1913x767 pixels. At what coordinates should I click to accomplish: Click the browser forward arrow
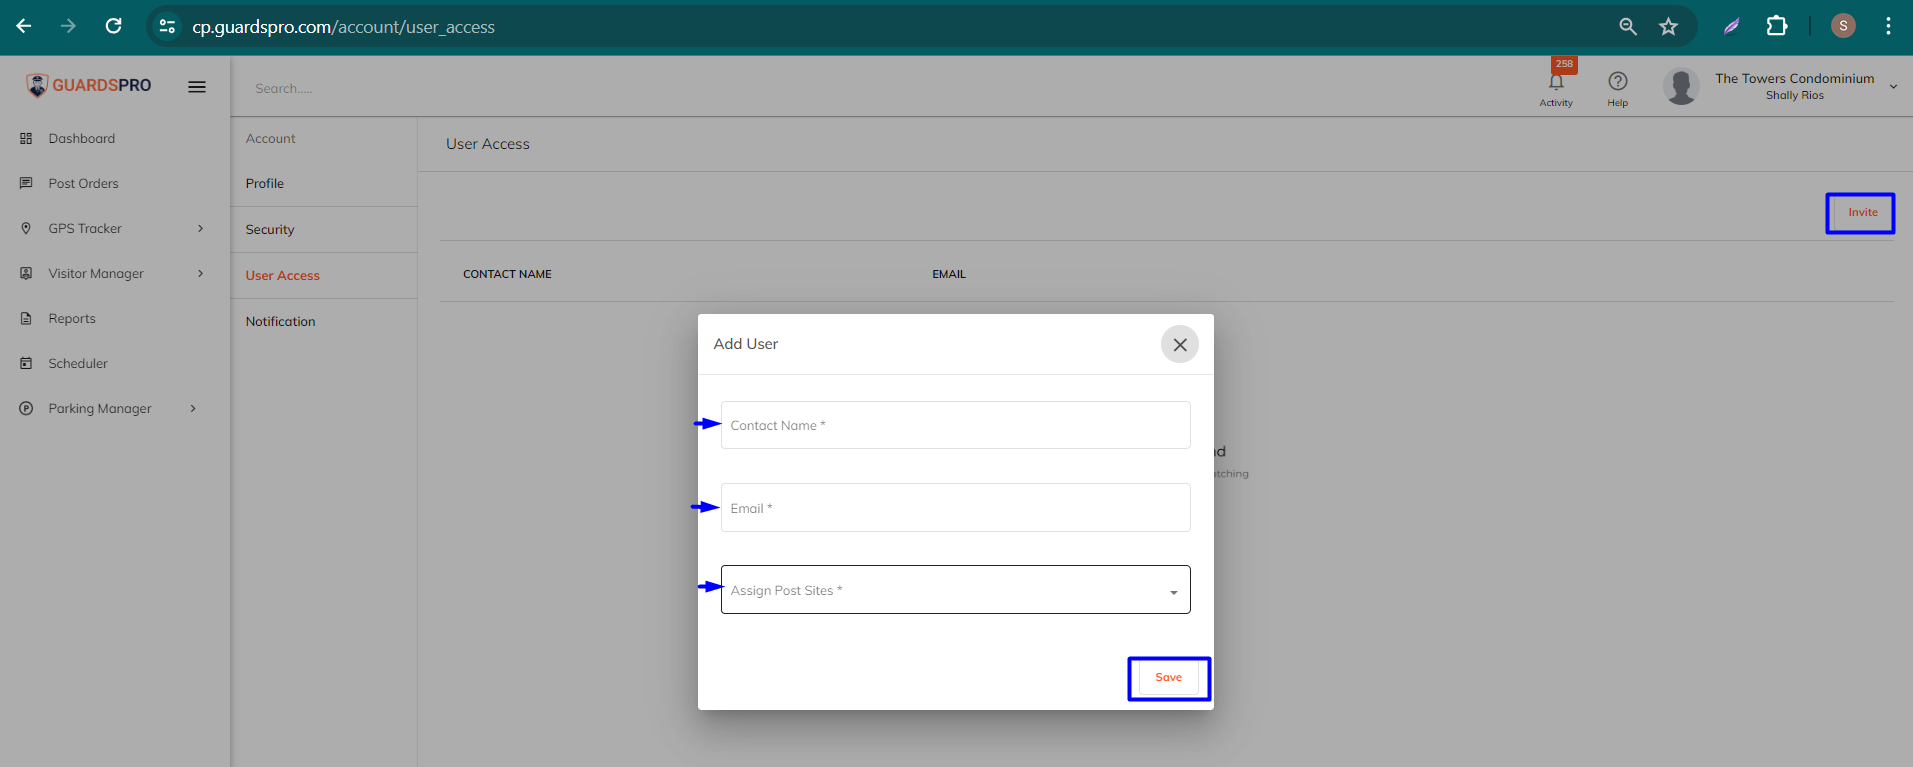[68, 26]
